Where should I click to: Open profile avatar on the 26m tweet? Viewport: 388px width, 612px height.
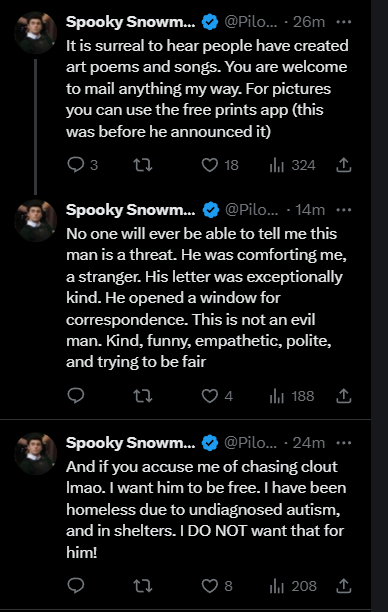pos(36,32)
